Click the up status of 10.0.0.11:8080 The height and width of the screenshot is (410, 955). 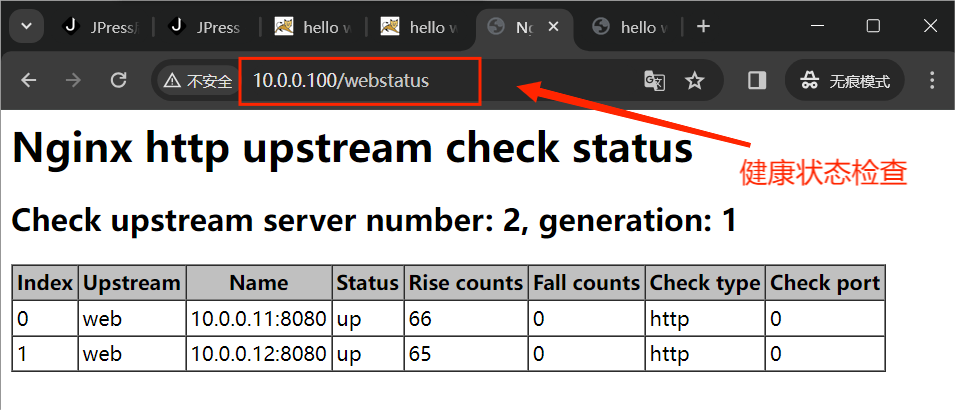[x=349, y=319]
